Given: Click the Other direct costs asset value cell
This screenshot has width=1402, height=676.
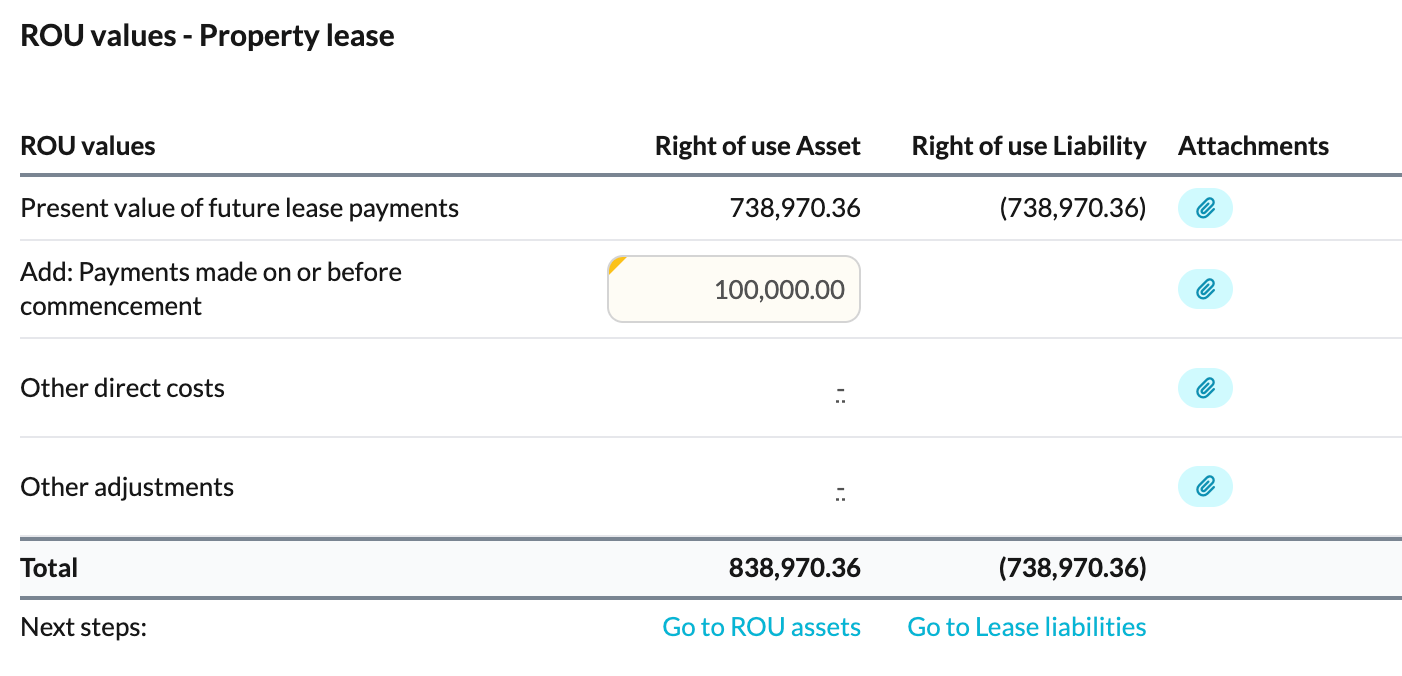Looking at the screenshot, I should [840, 391].
